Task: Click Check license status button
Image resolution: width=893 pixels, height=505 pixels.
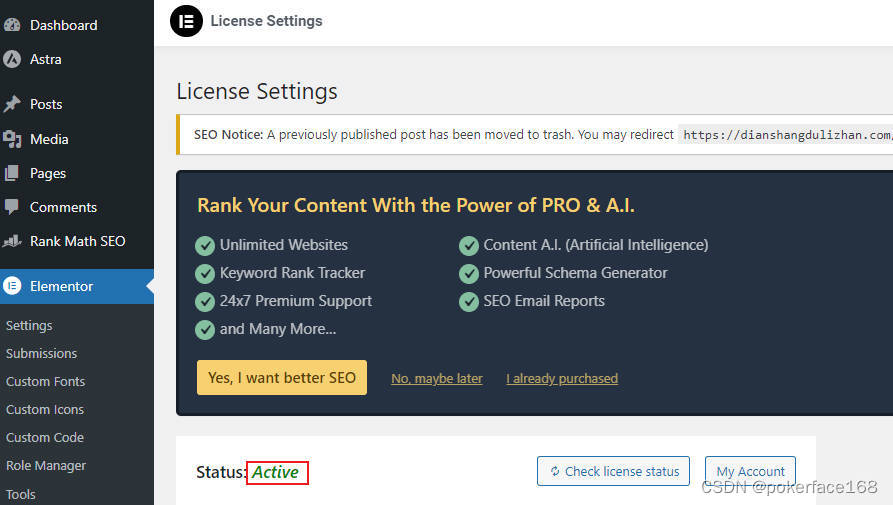Action: pos(613,471)
